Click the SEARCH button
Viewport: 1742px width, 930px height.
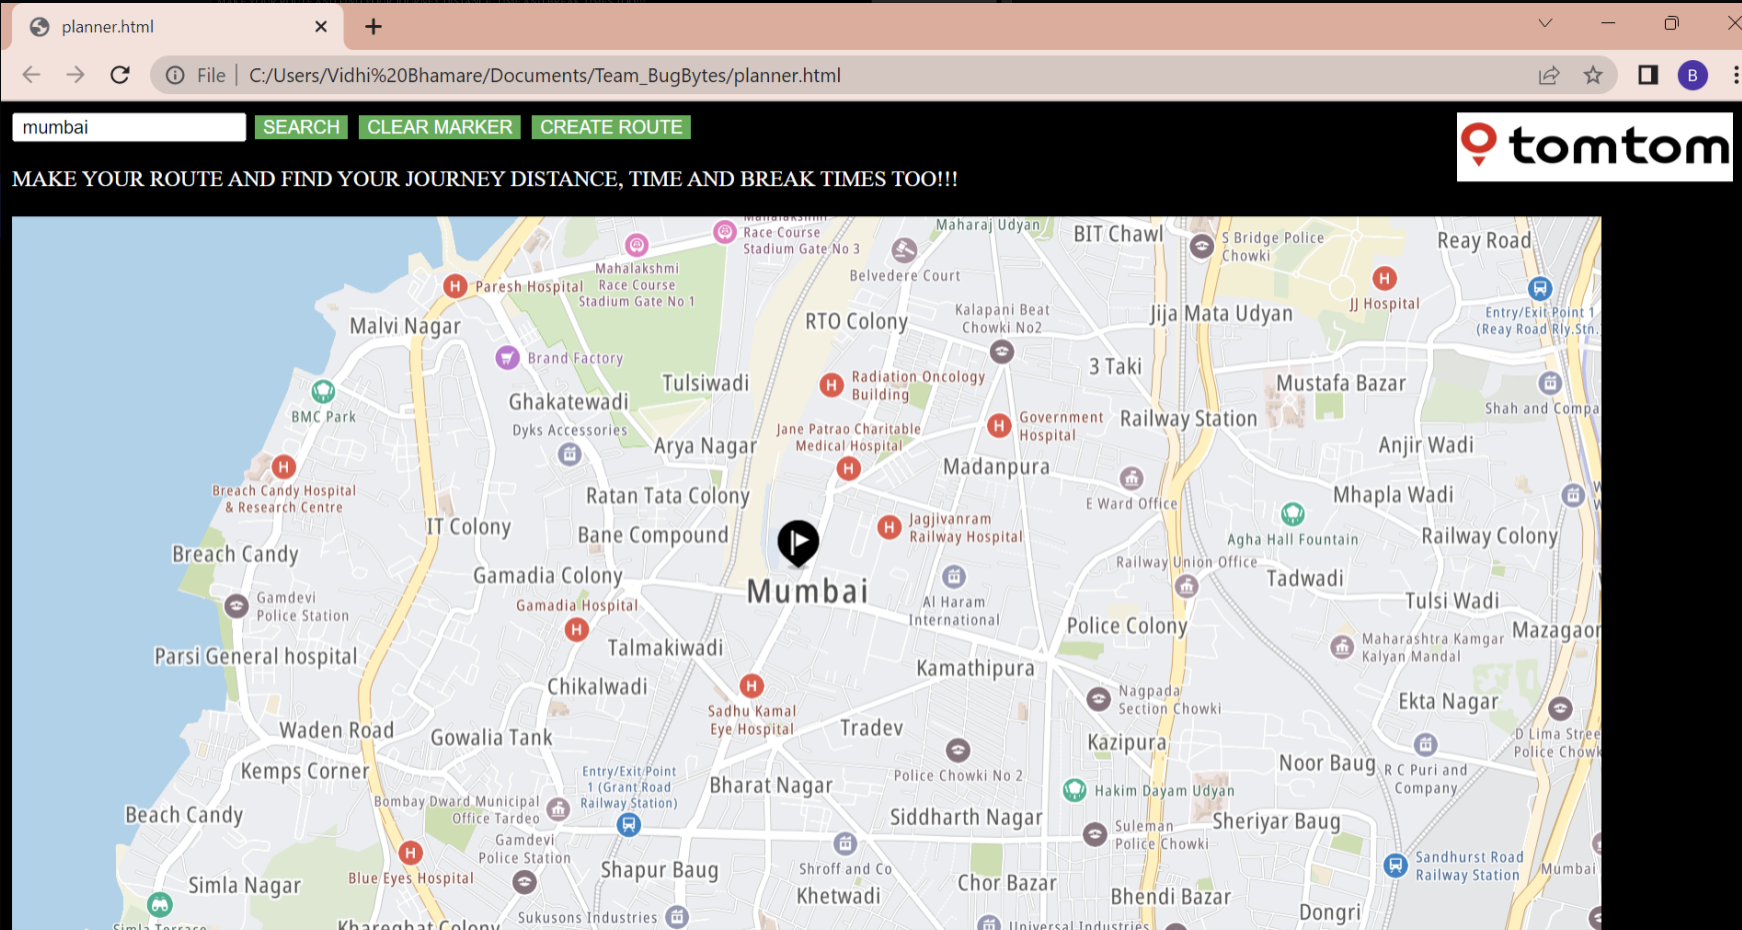pyautogui.click(x=301, y=127)
